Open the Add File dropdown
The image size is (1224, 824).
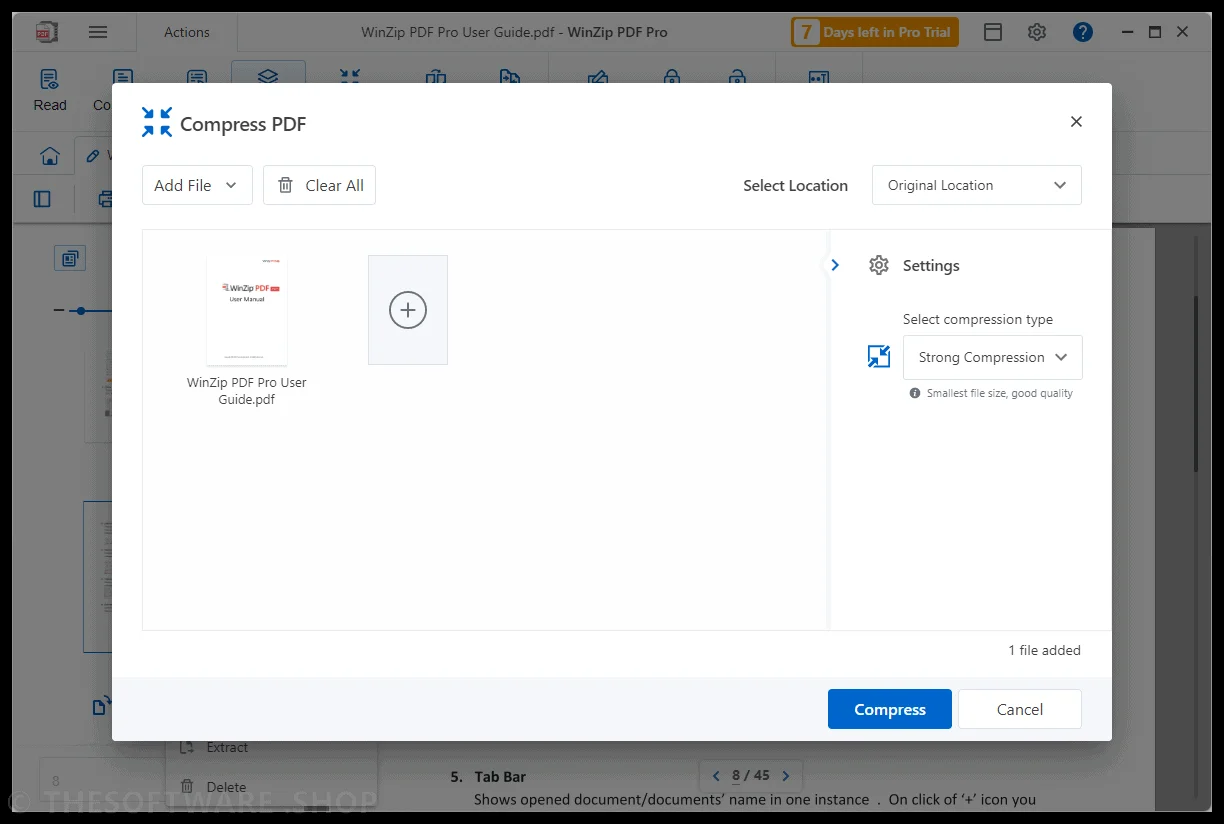click(x=197, y=185)
